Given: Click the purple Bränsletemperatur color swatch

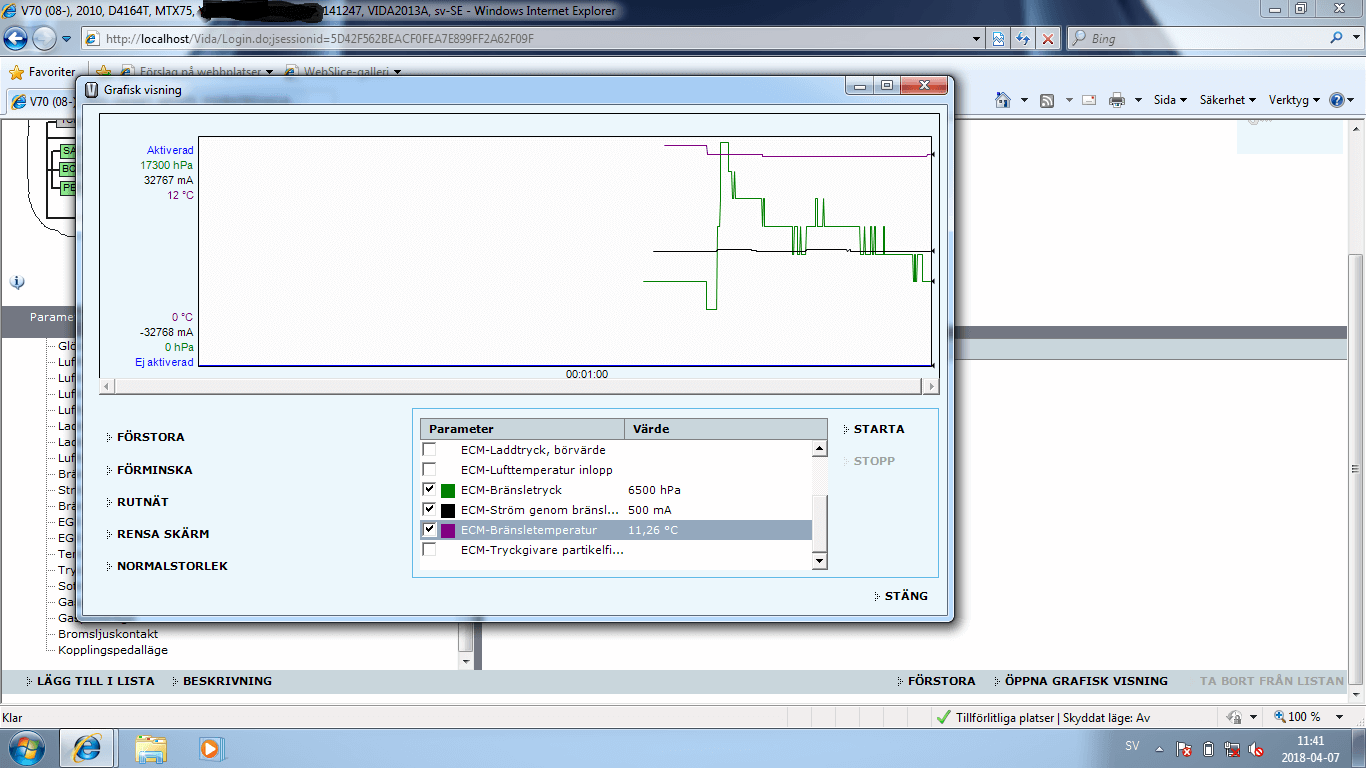Looking at the screenshot, I should pyautogui.click(x=448, y=530).
